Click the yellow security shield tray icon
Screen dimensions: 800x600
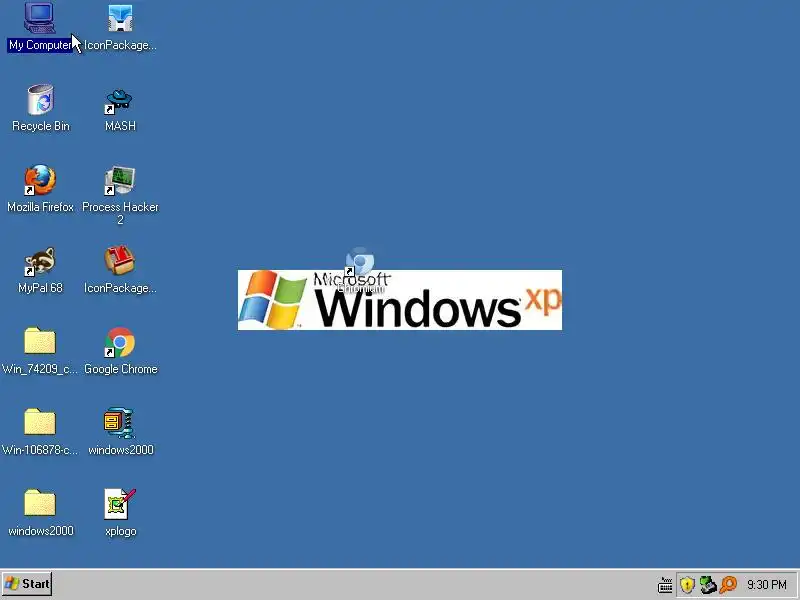coord(687,585)
